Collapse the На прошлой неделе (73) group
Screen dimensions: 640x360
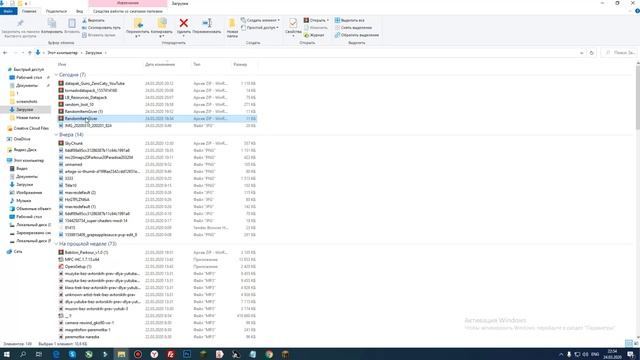coord(56,244)
